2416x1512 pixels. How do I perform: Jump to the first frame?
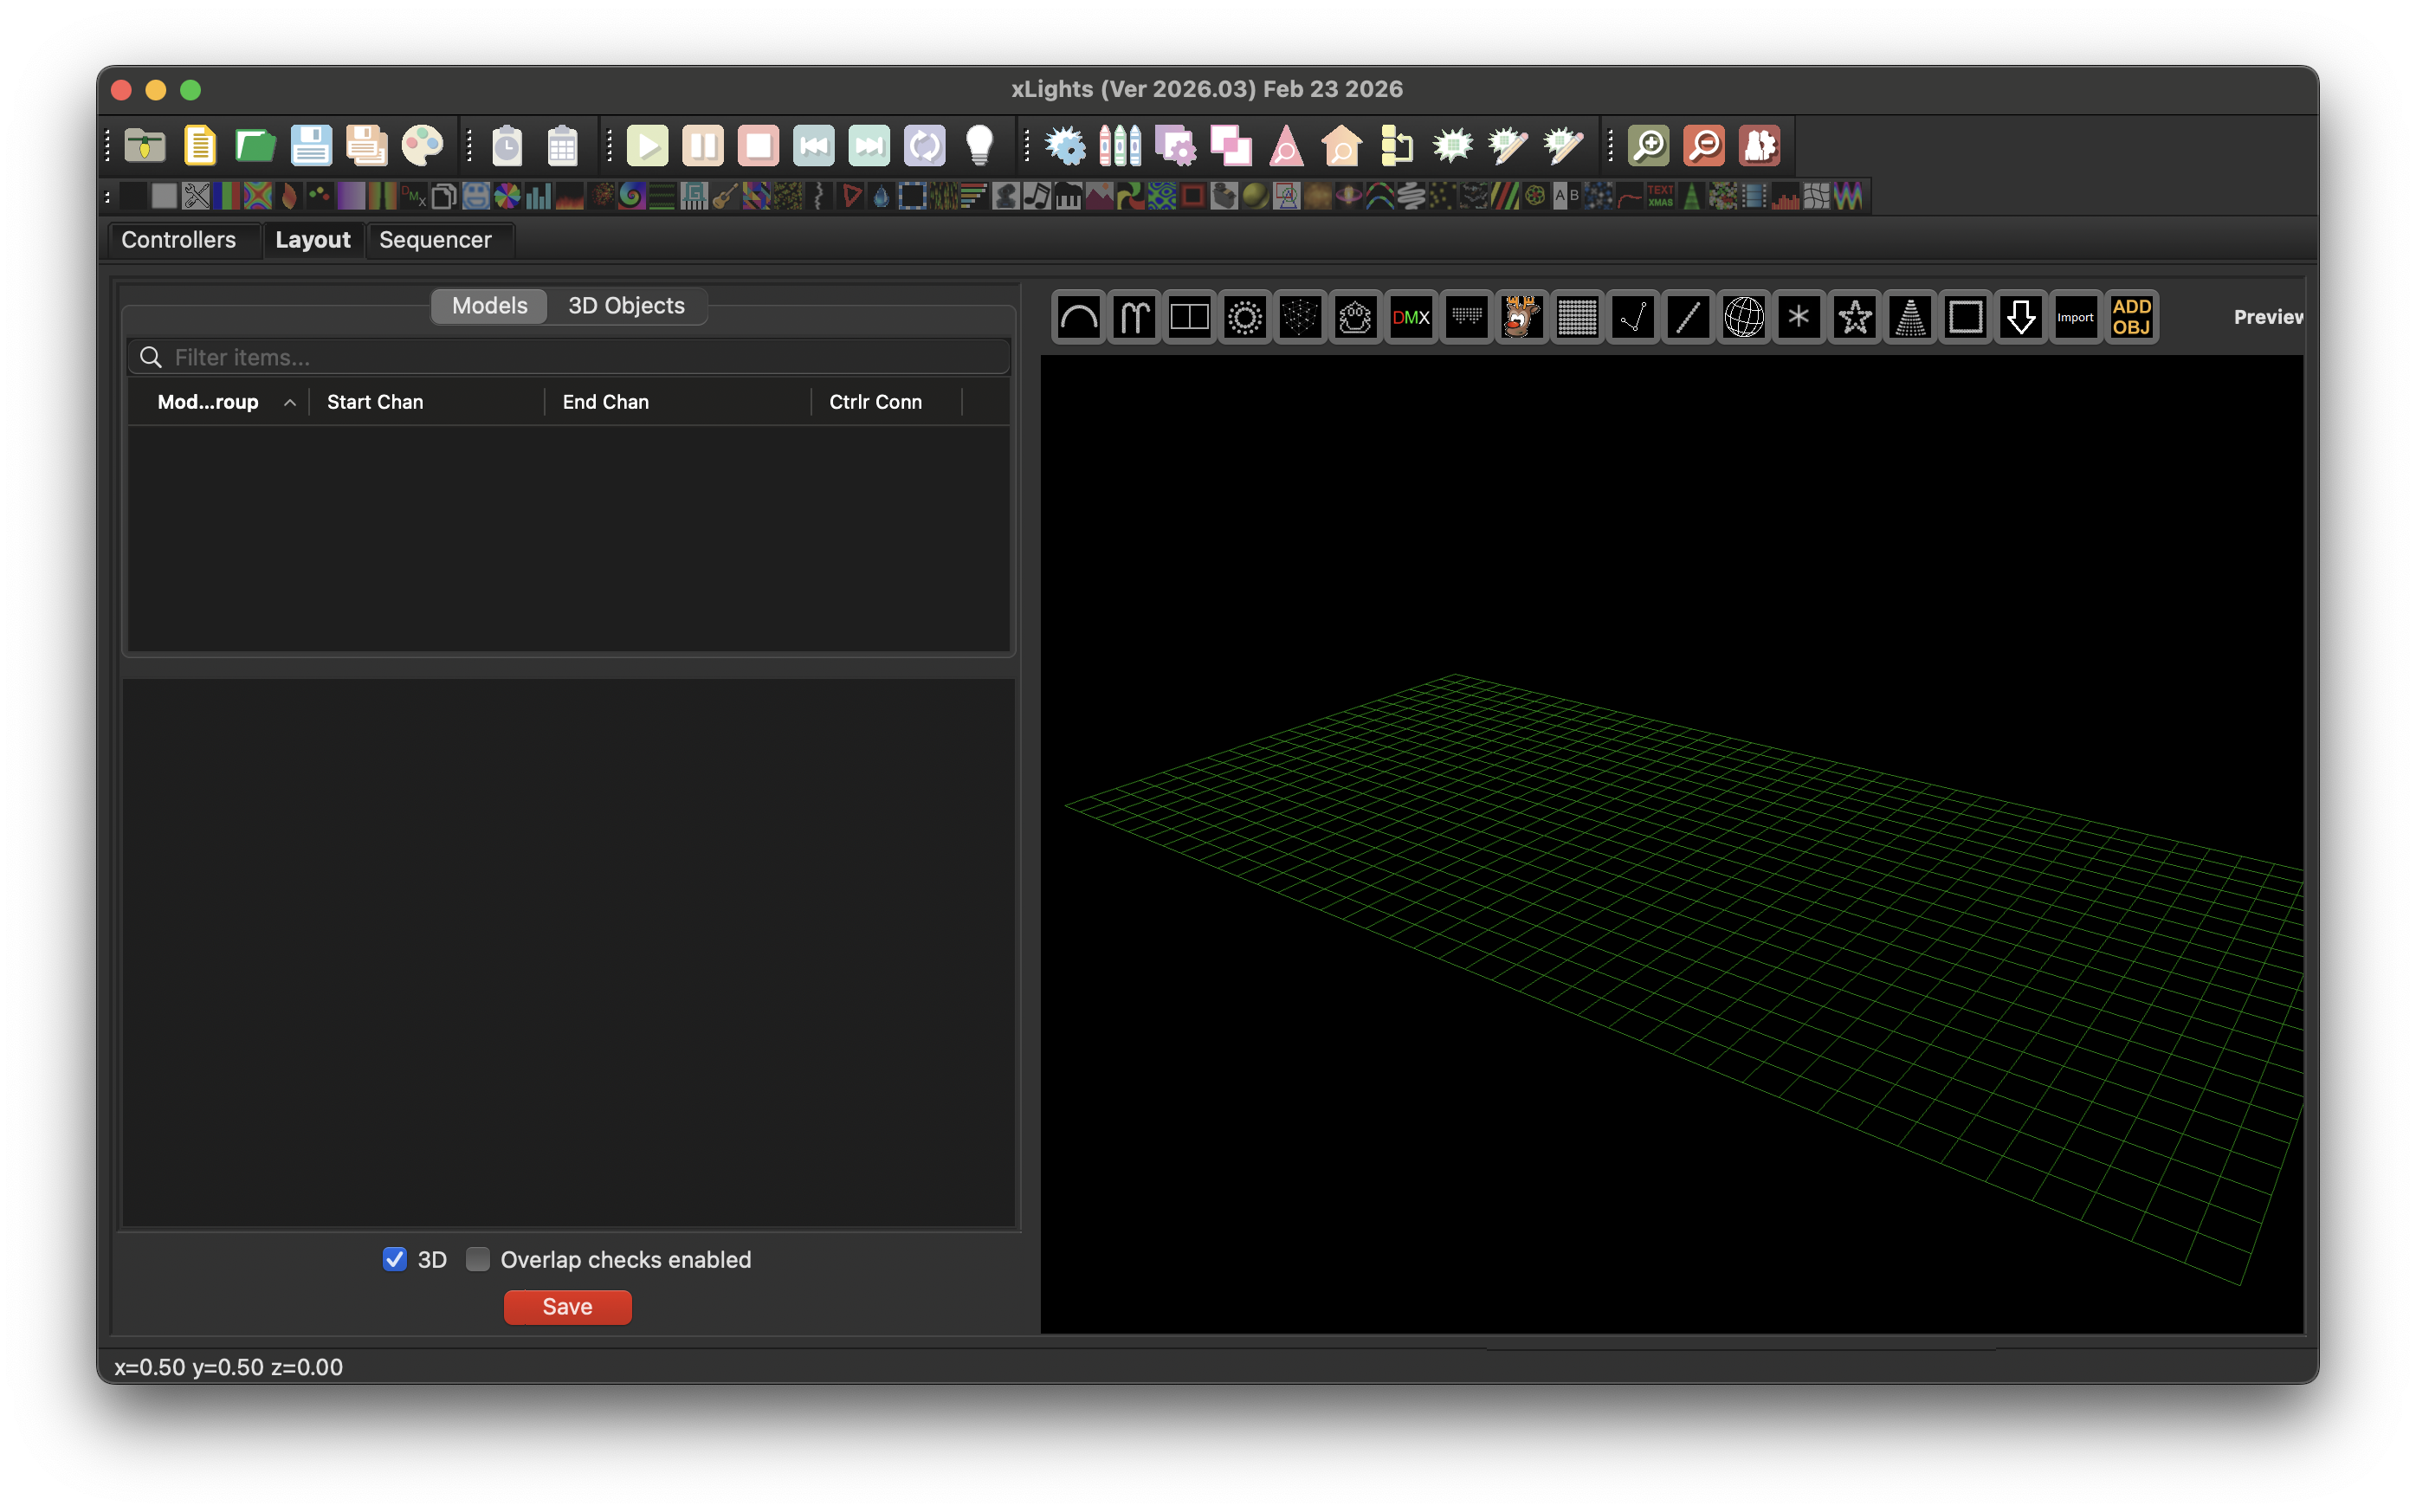tap(814, 146)
